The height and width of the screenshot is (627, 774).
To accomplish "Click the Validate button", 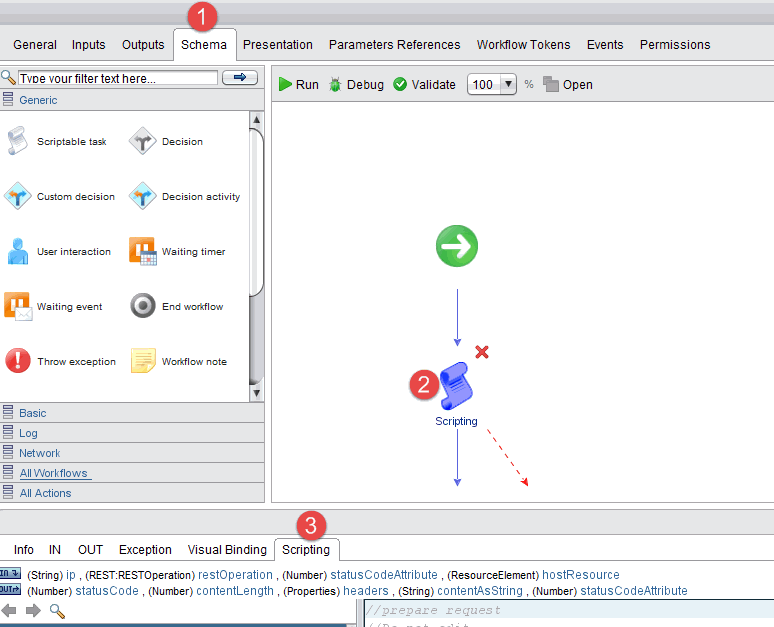I will coord(424,85).
